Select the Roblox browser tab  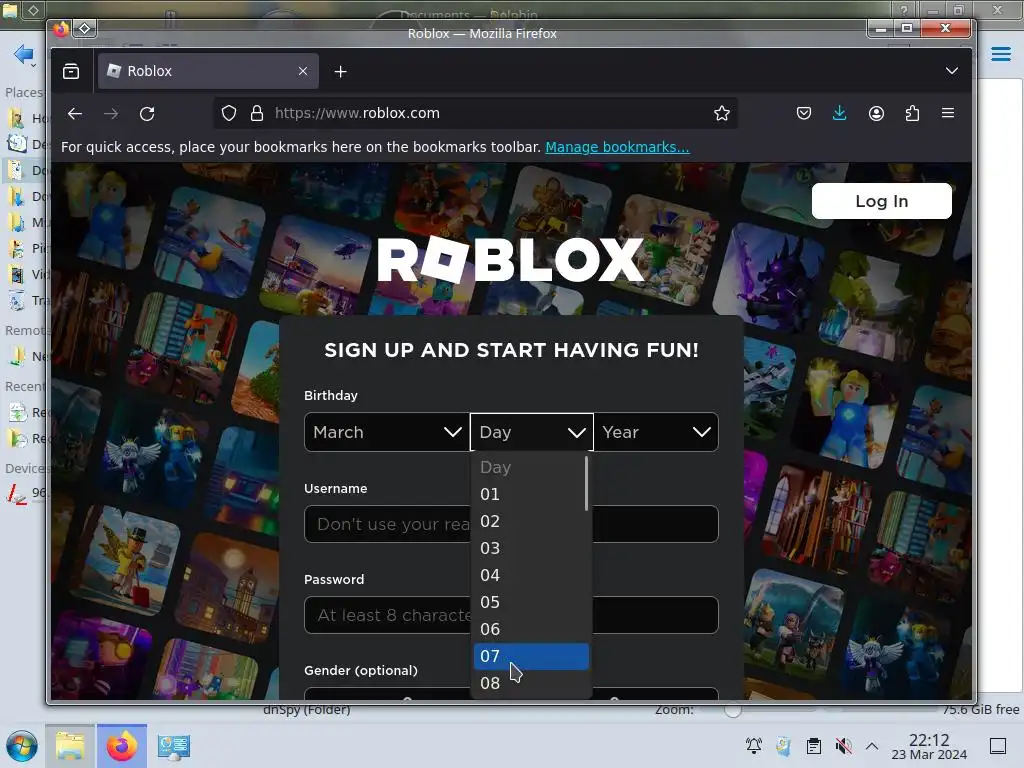(208, 71)
